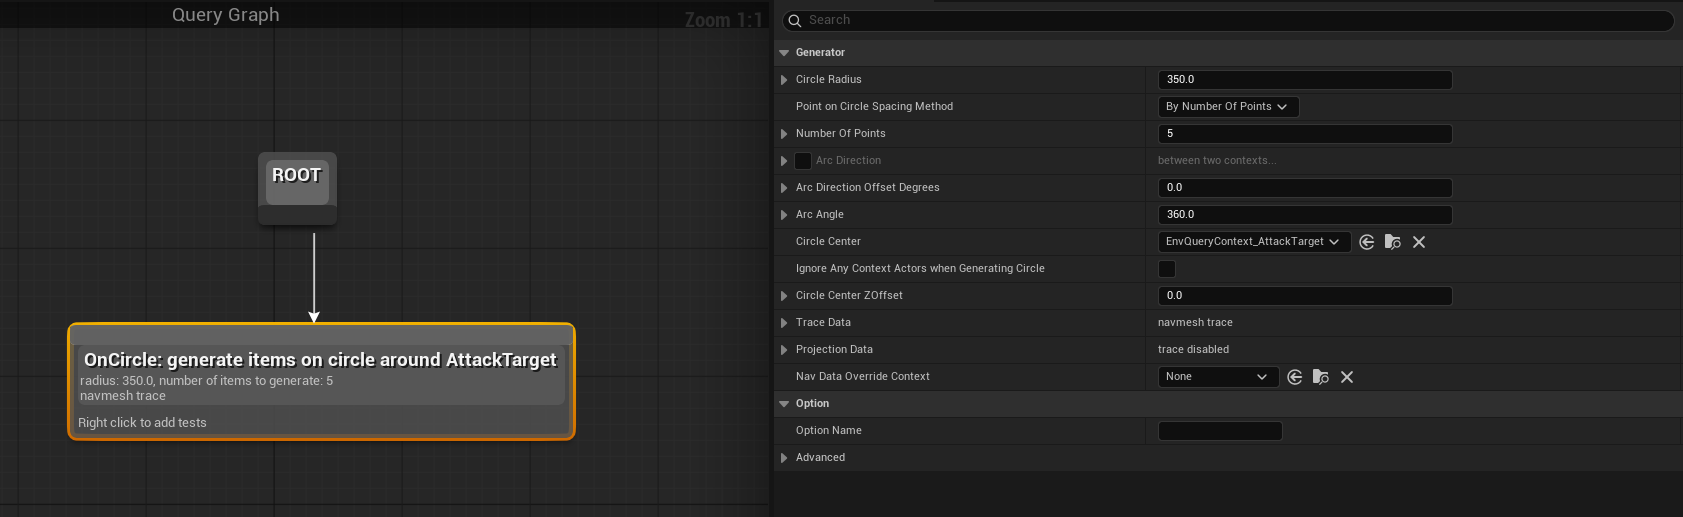1683x517 pixels.
Task: Click 'between two contexts...' Arc Direction value
Action: [x=1217, y=161]
